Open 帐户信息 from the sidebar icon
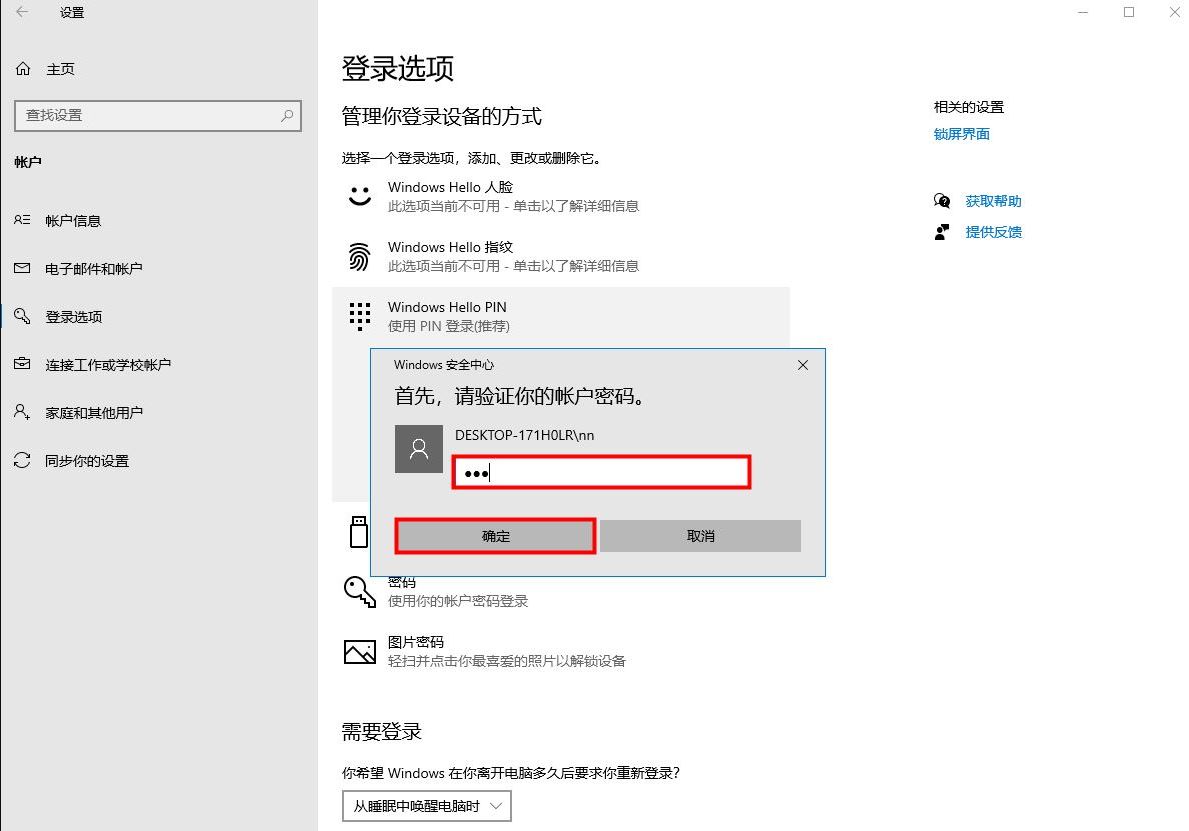The image size is (1189, 831). (20, 220)
